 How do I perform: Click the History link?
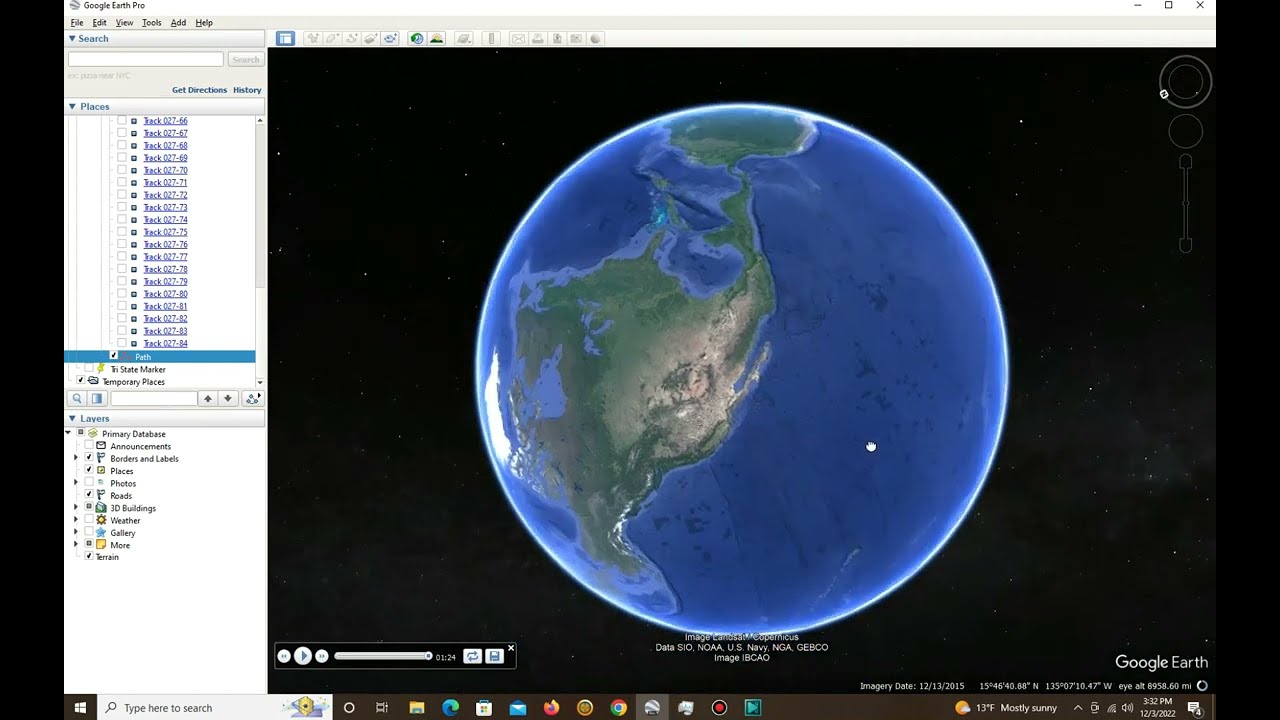pos(247,90)
